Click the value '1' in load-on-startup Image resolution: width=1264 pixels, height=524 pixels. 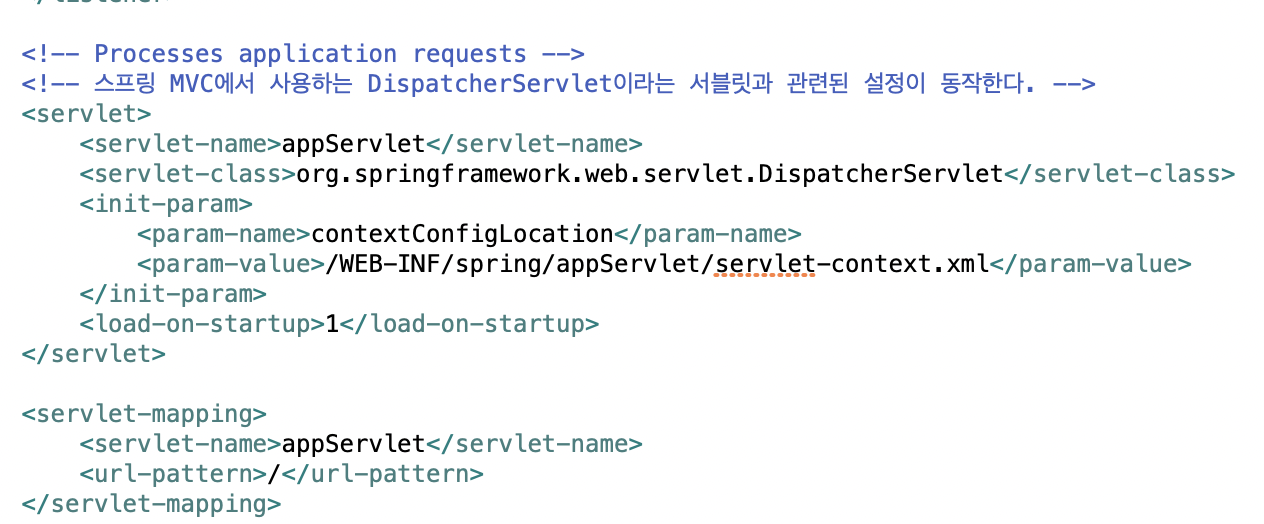333,324
